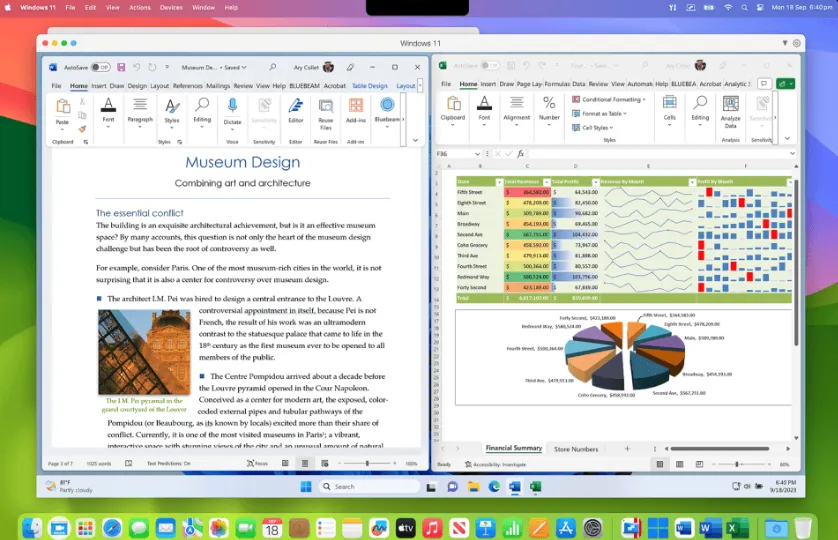The image size is (838, 540).
Task: Open the Font group in Word ribbon
Action: click(x=108, y=112)
